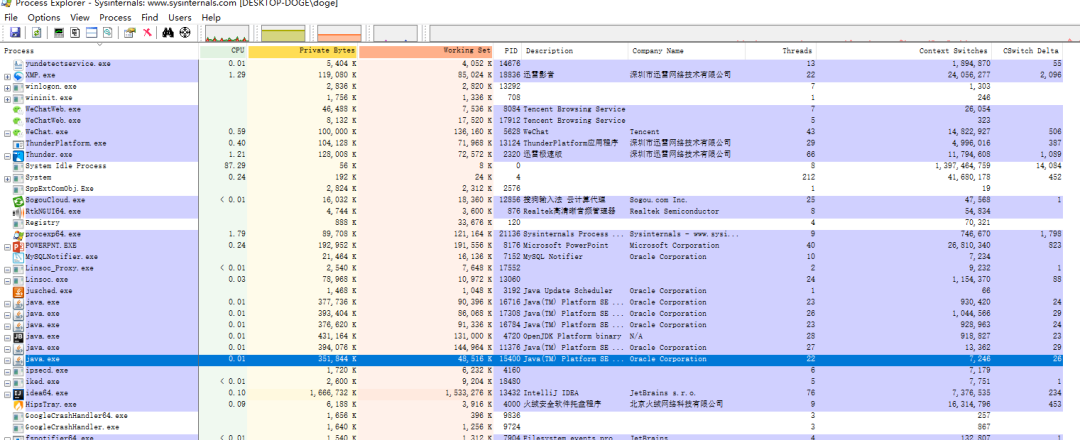1080x440 pixels.
Task: Open the Help menu
Action: [211, 17]
